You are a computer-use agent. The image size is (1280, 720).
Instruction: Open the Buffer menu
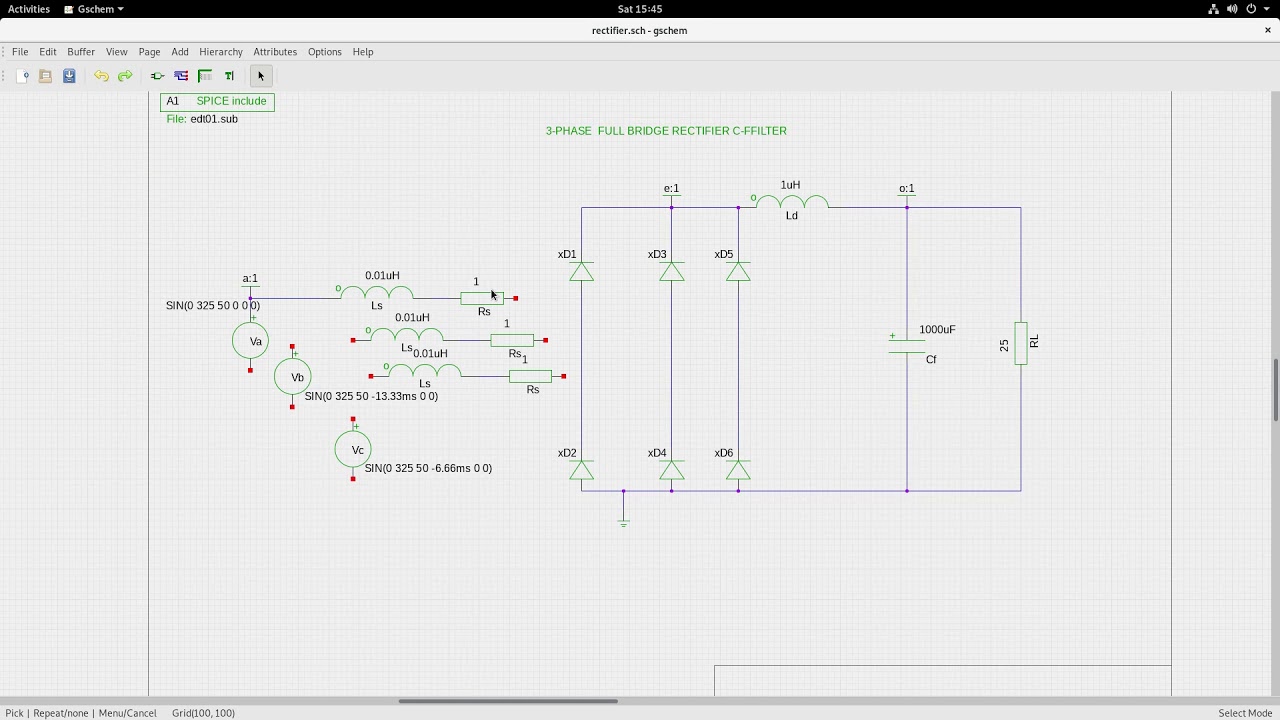click(81, 52)
